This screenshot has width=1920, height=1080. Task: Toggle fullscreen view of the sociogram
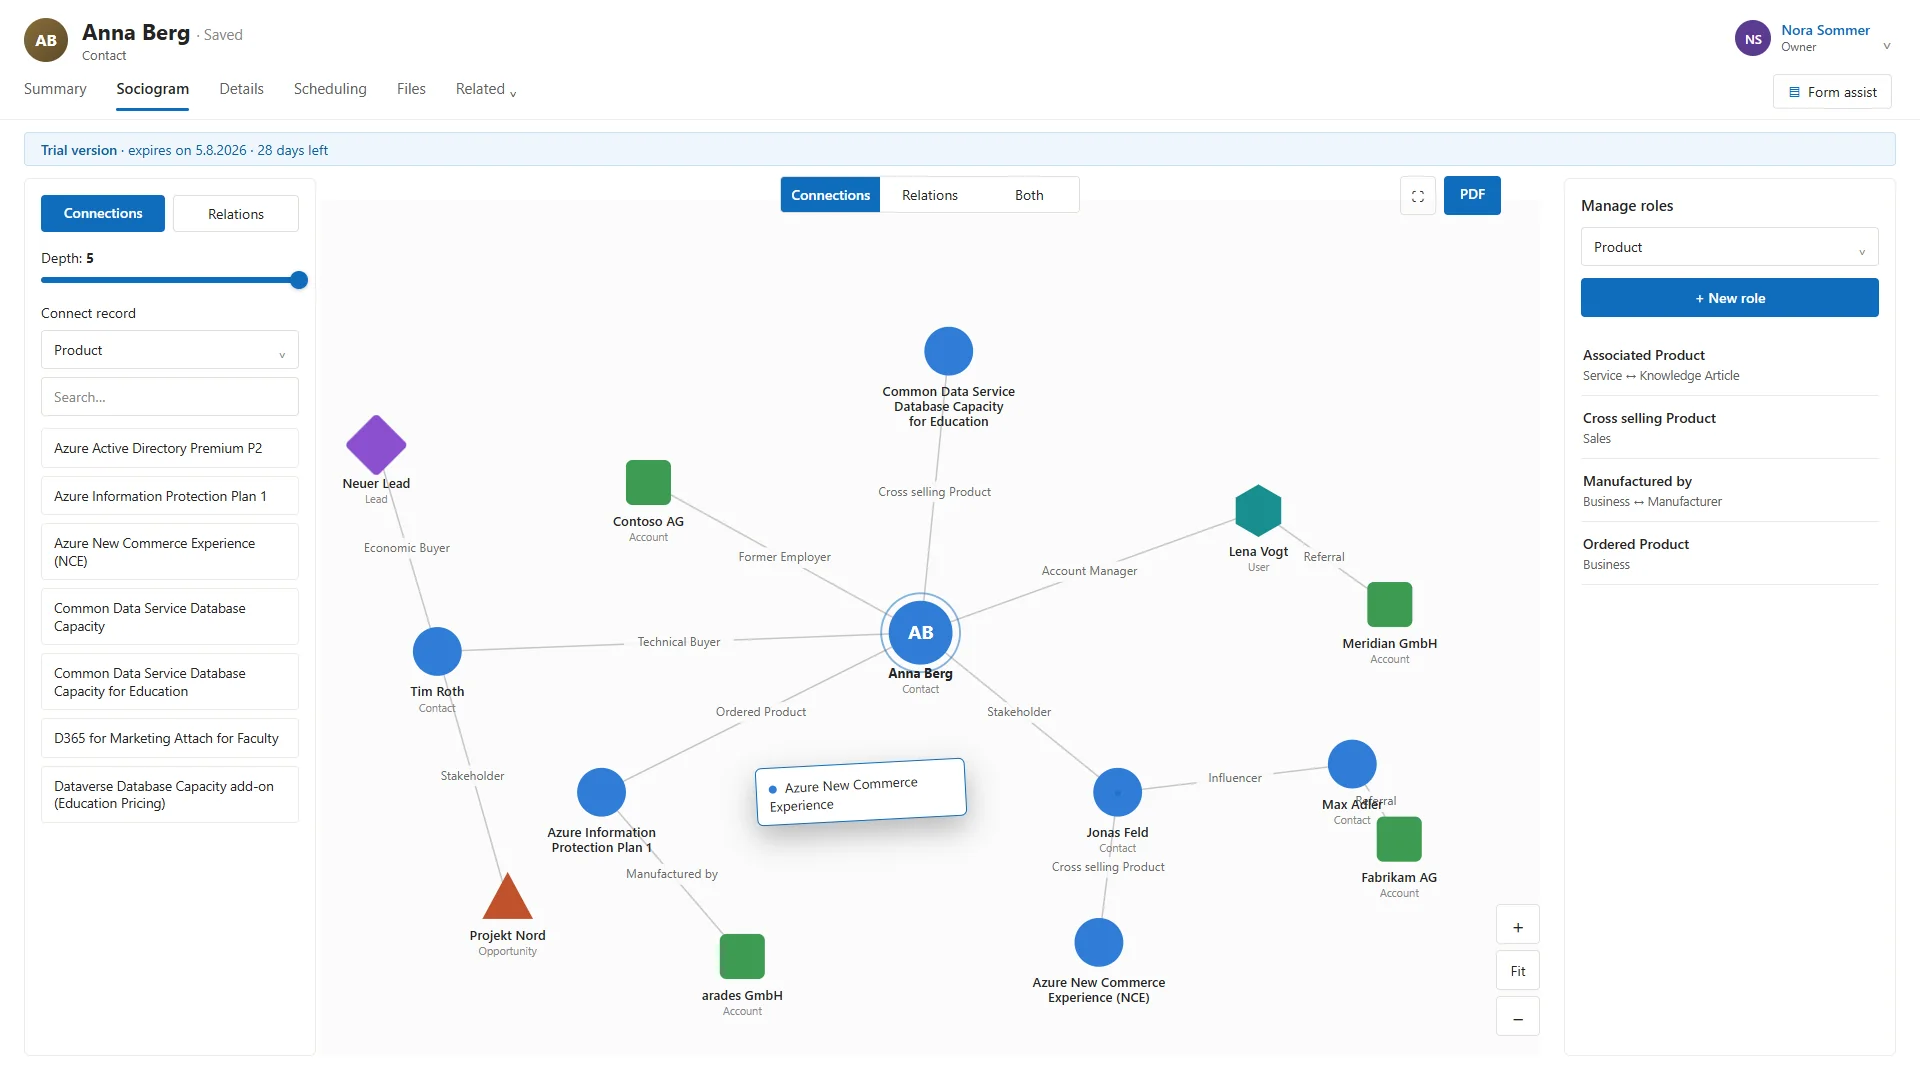[1418, 196]
